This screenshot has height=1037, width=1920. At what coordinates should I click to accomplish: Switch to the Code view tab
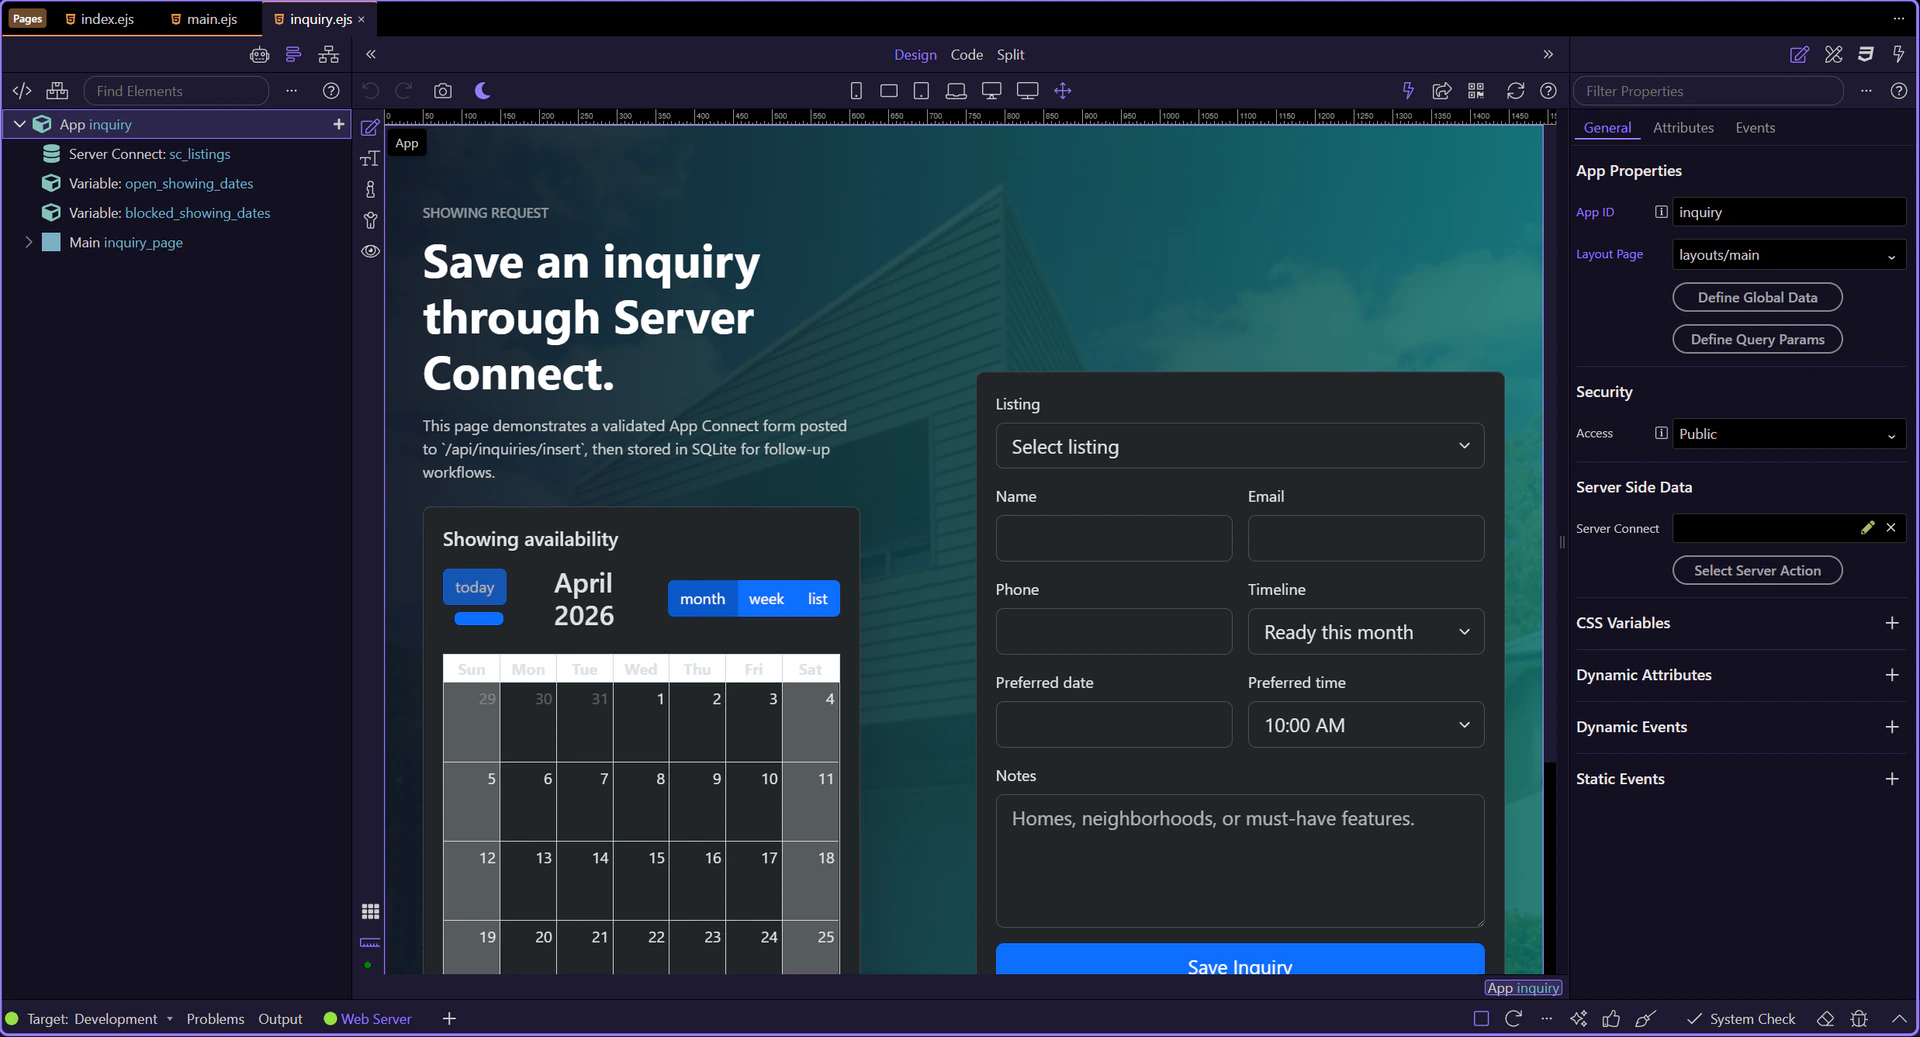(966, 55)
